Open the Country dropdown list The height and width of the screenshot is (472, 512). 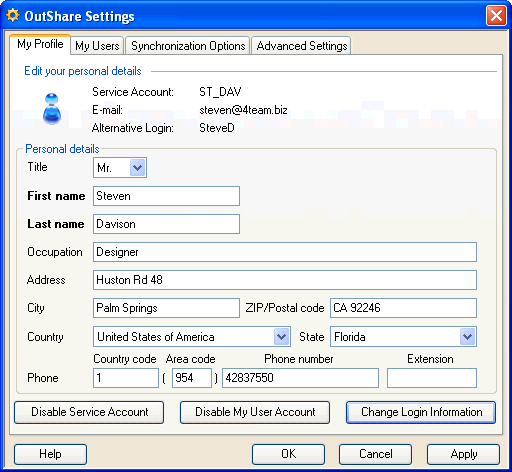click(281, 337)
